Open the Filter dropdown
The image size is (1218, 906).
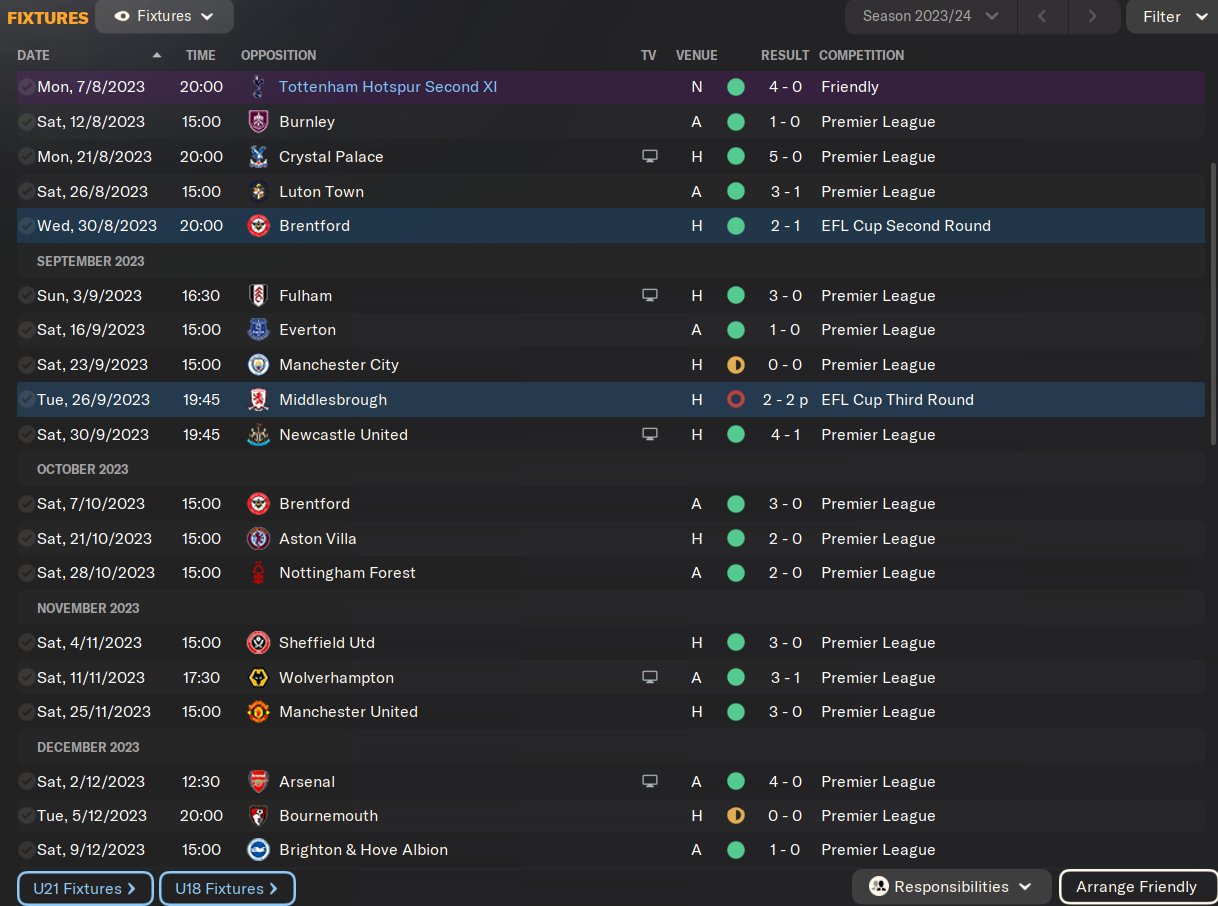point(1172,17)
